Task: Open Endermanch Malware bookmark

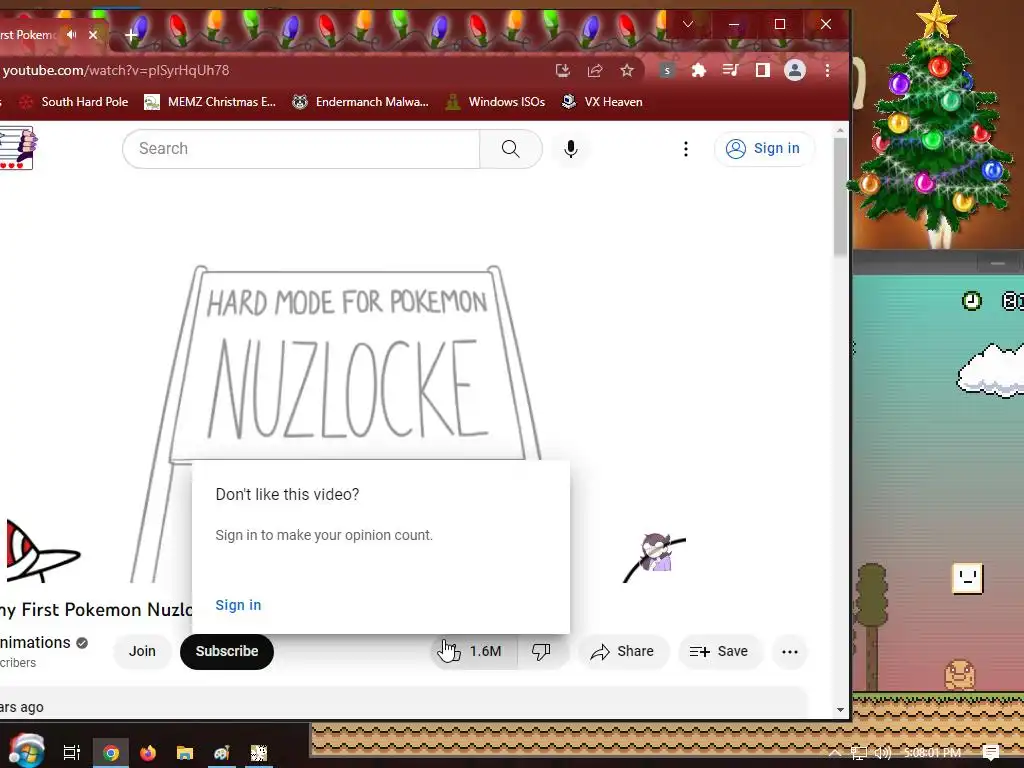Action: pyautogui.click(x=360, y=102)
